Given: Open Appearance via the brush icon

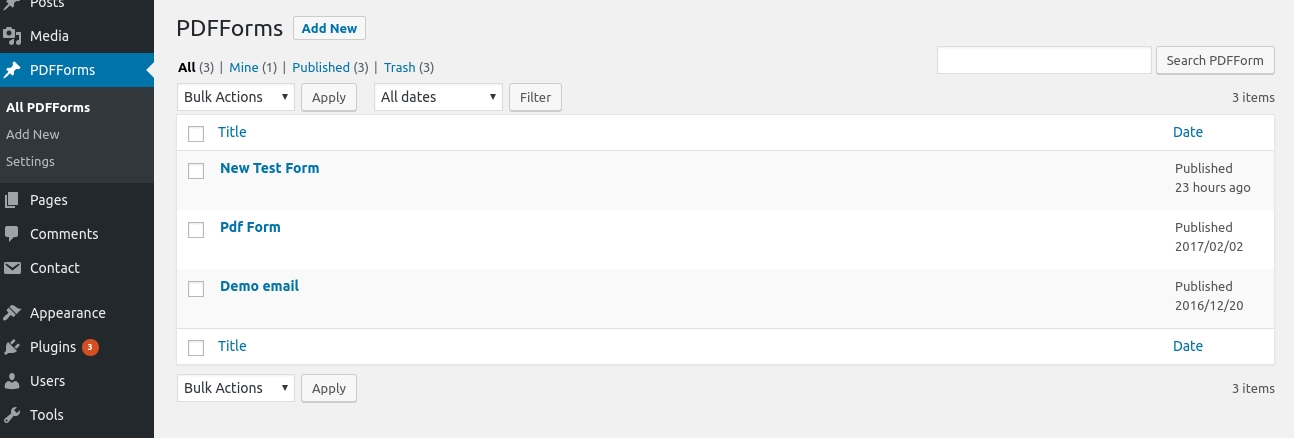Looking at the screenshot, I should coord(12,313).
